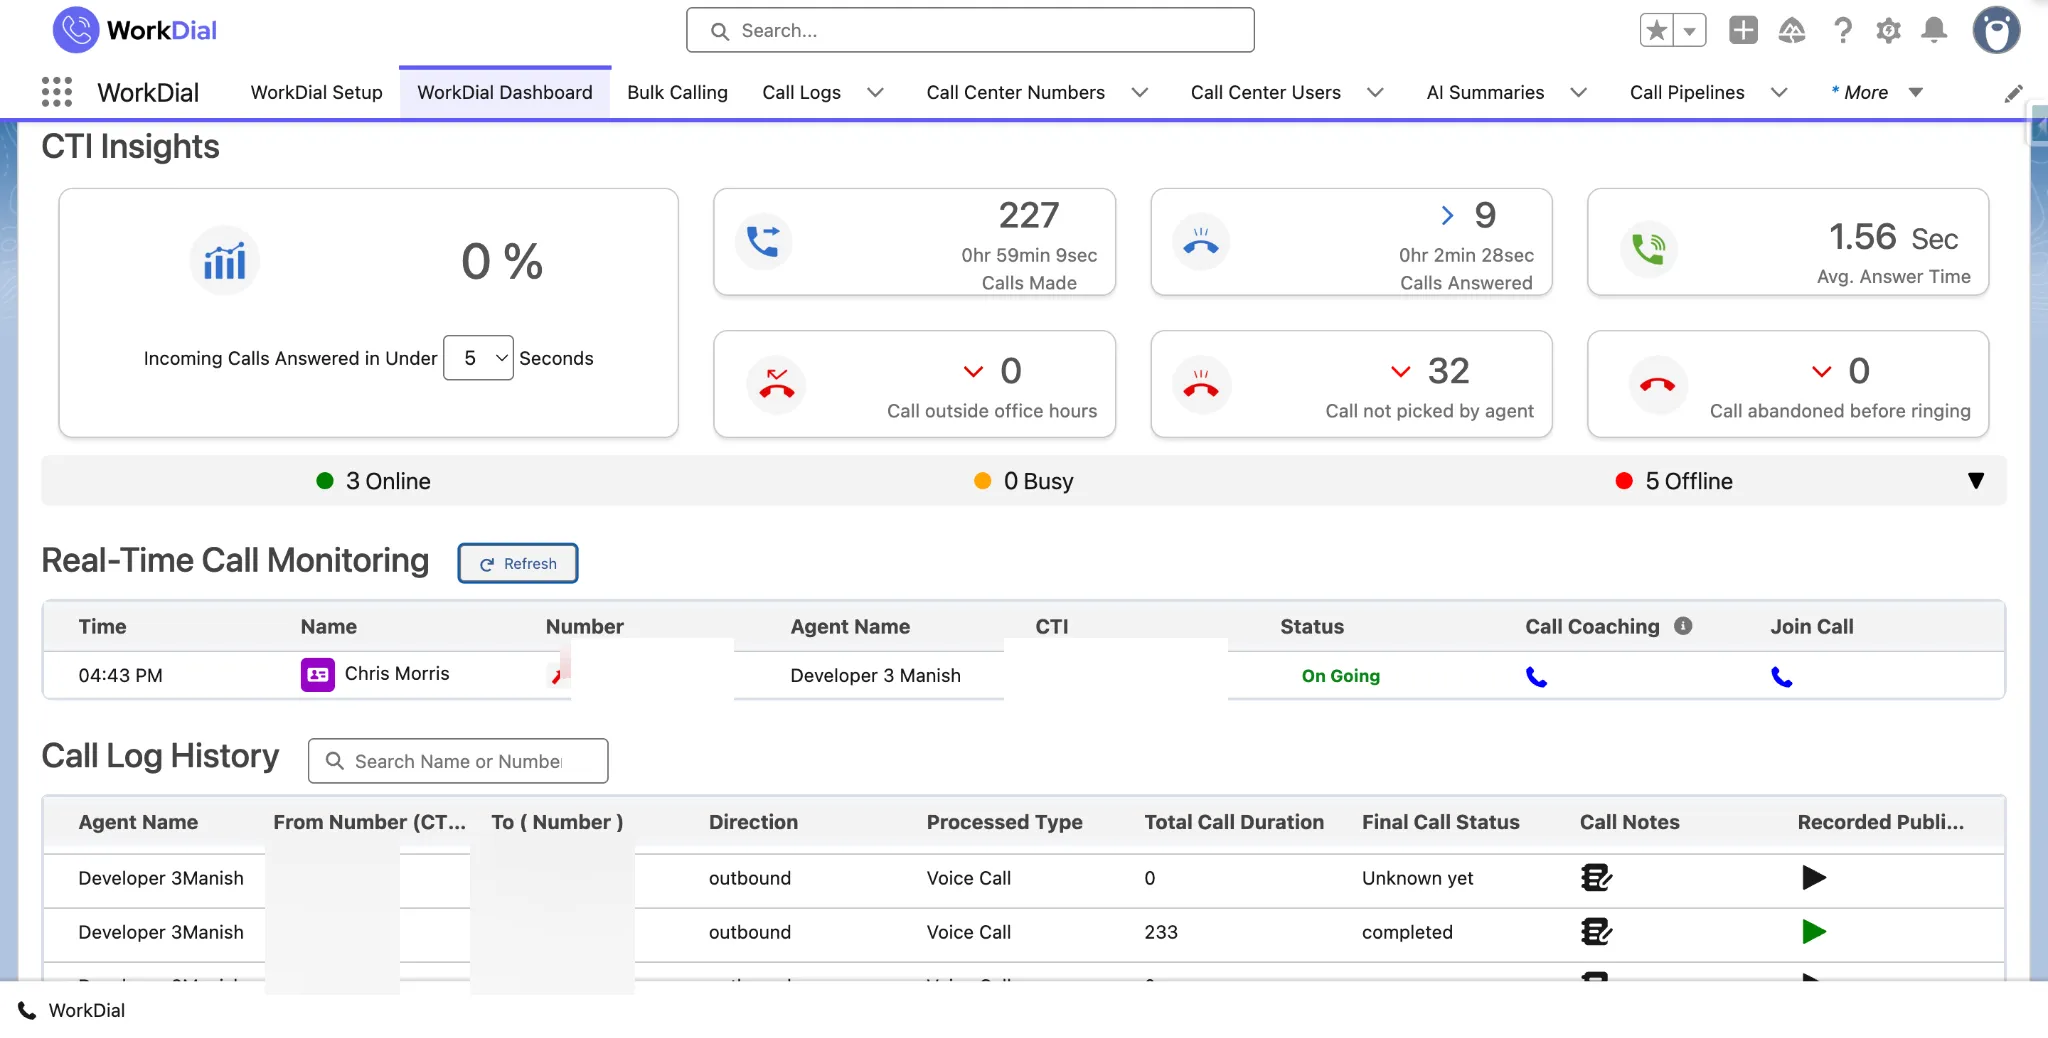
Task: Open Call Notes for the completed call
Action: point(1596,932)
